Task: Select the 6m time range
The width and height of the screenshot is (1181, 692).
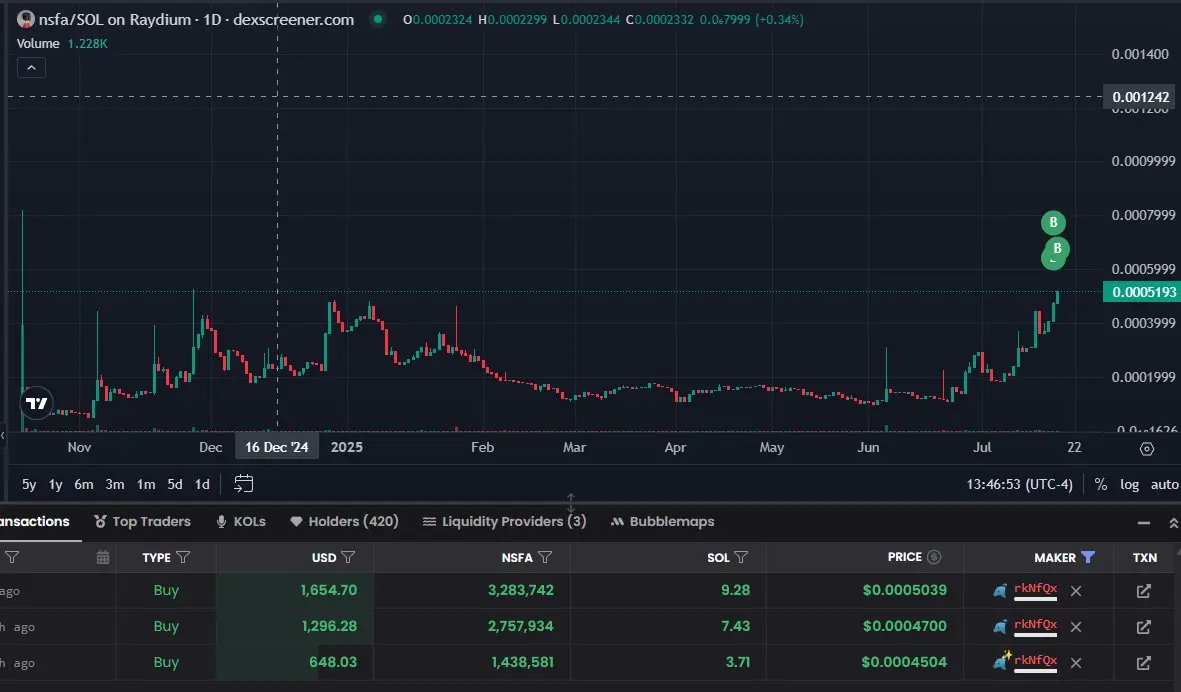Action: click(84, 484)
